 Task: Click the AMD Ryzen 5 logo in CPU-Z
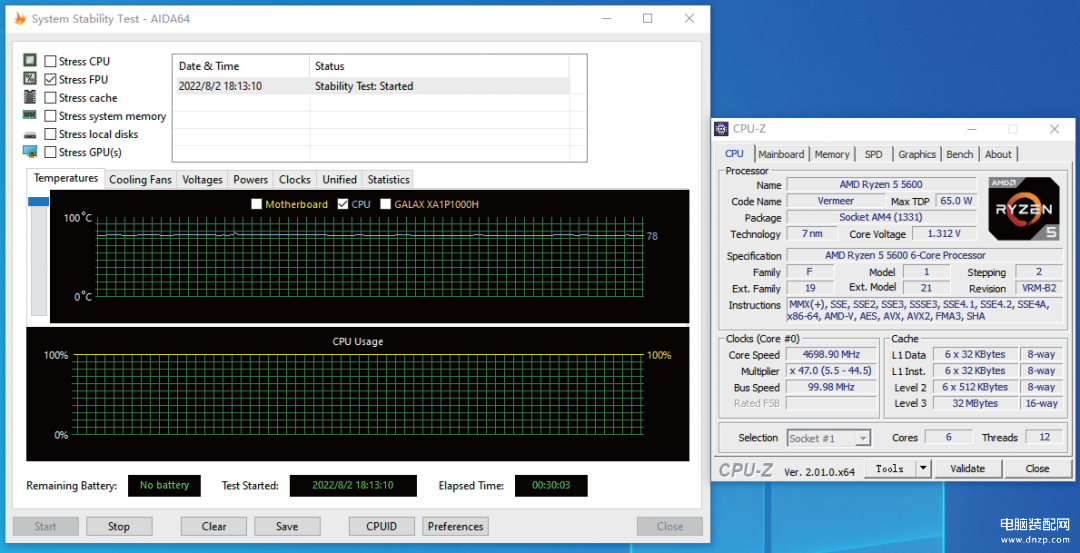1024,209
